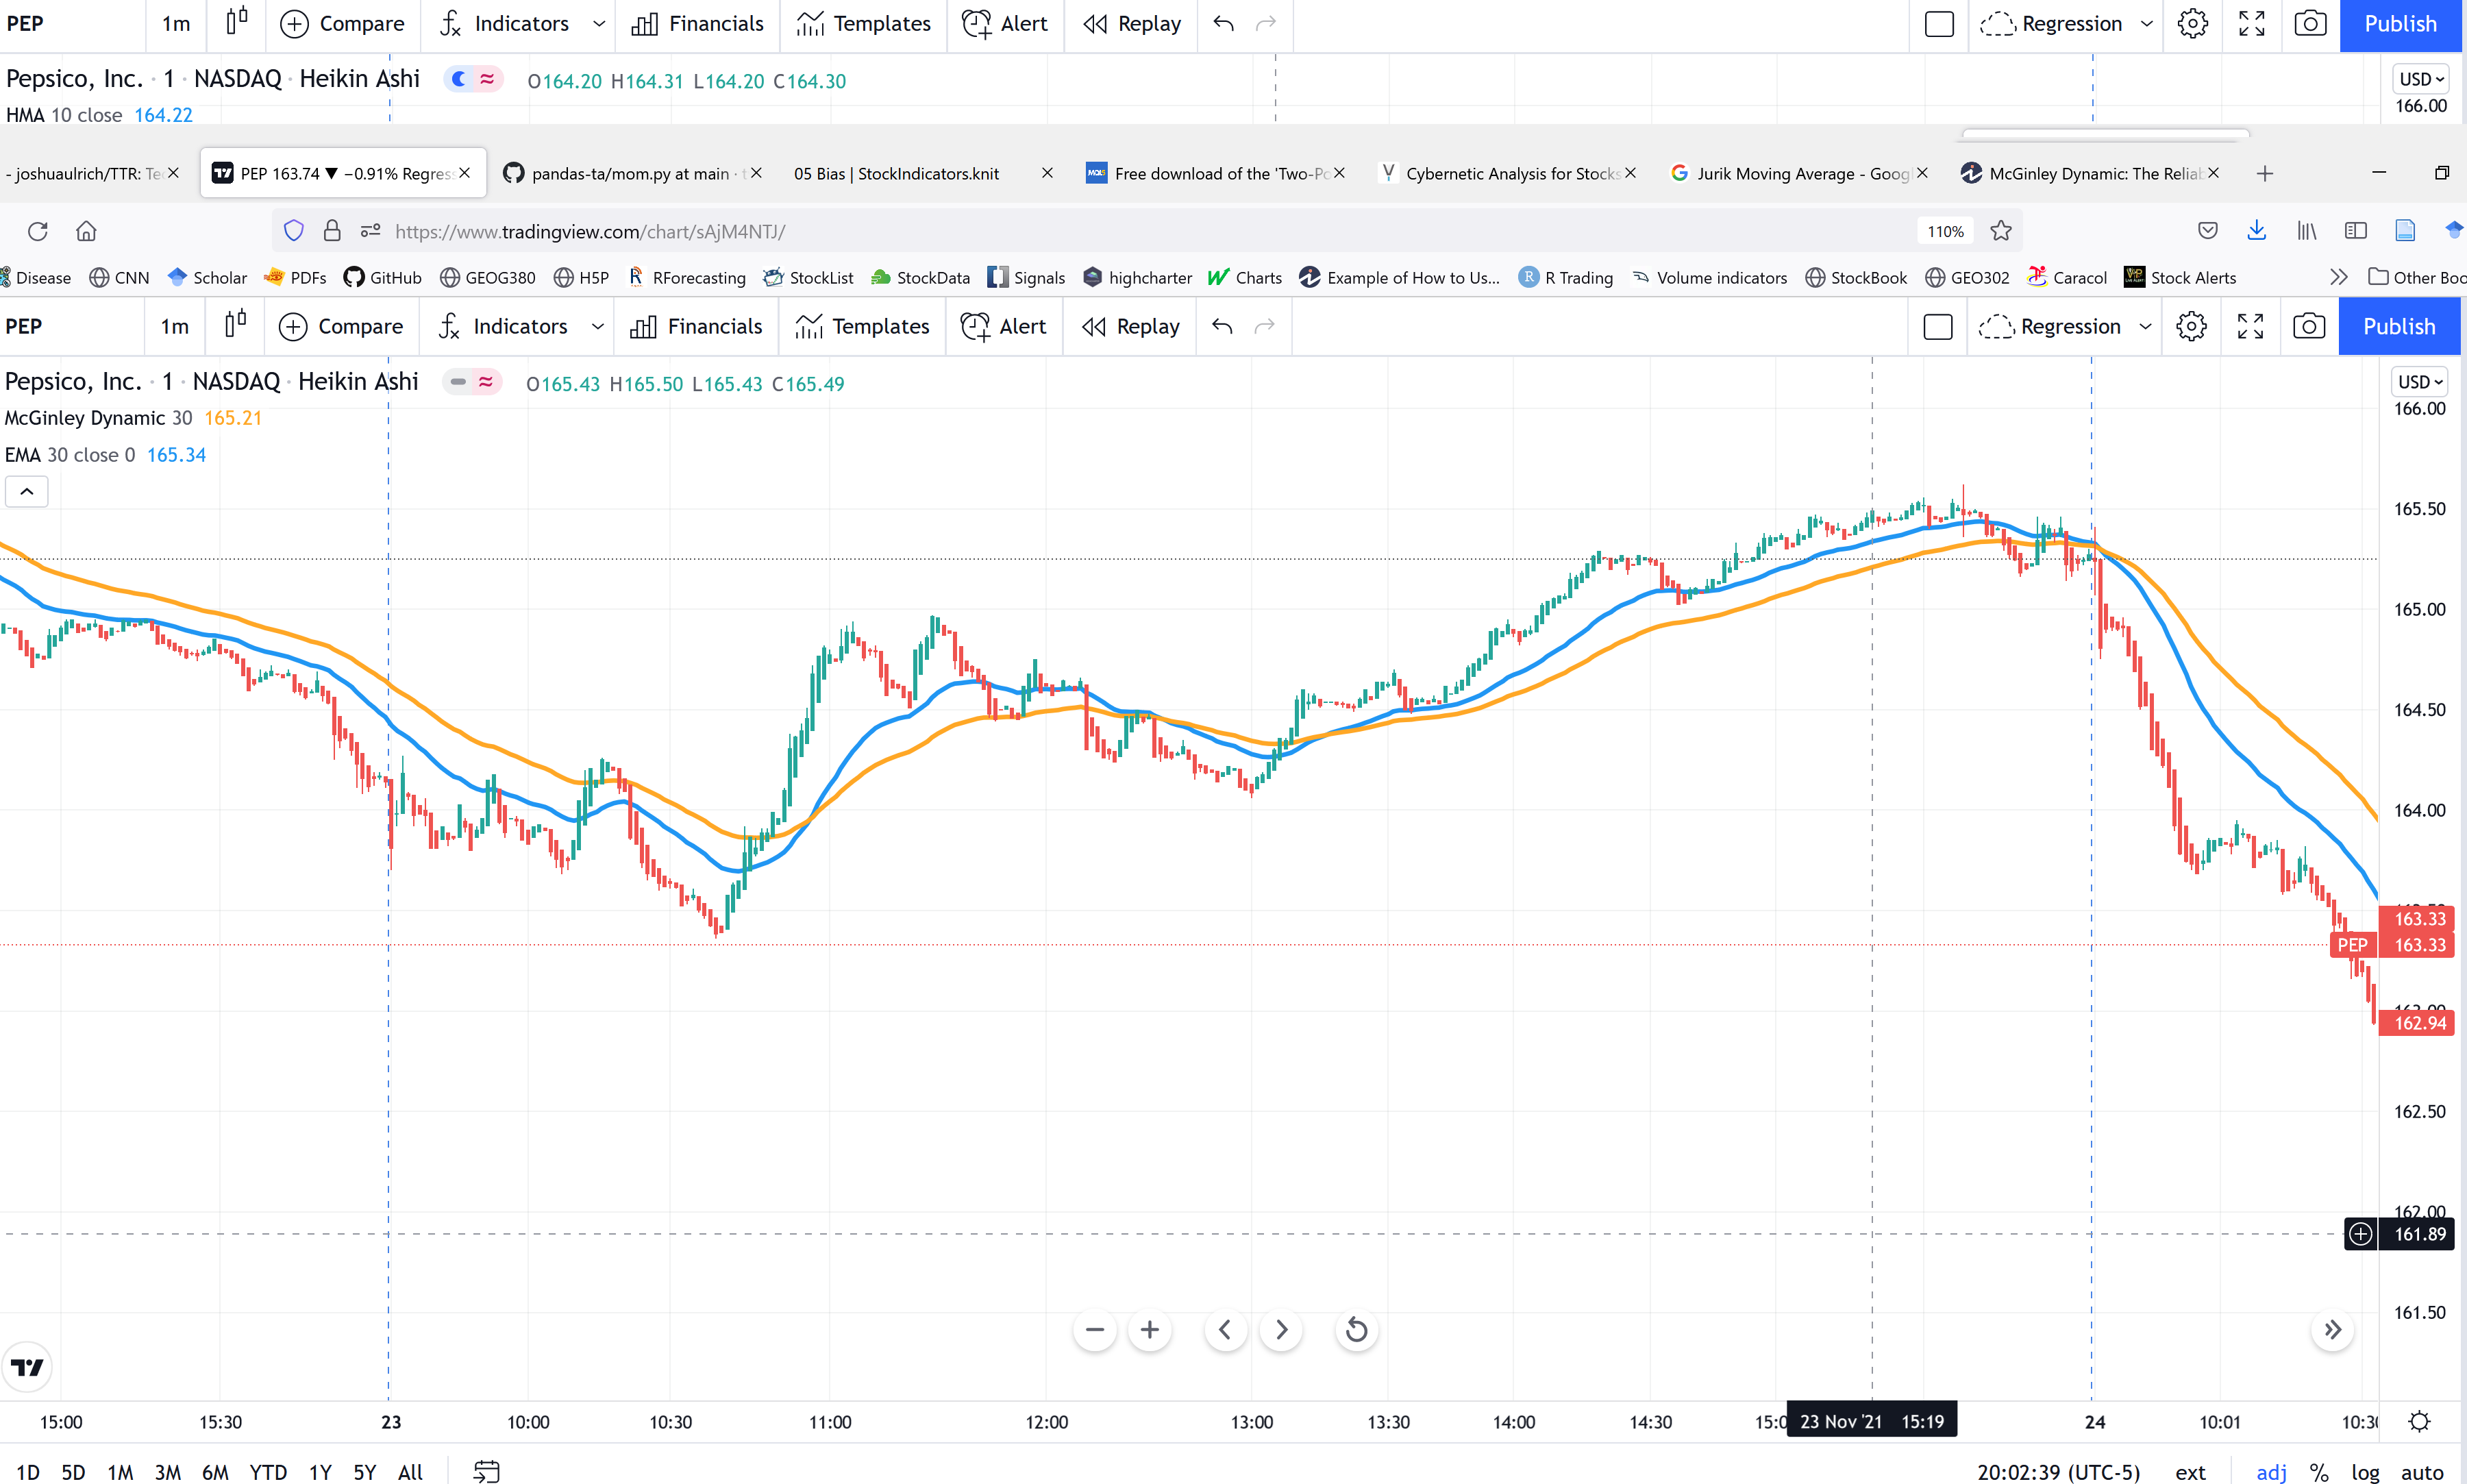The height and width of the screenshot is (1484, 2467).
Task: Zoom in the chart with plus button
Action: click(x=1150, y=1329)
